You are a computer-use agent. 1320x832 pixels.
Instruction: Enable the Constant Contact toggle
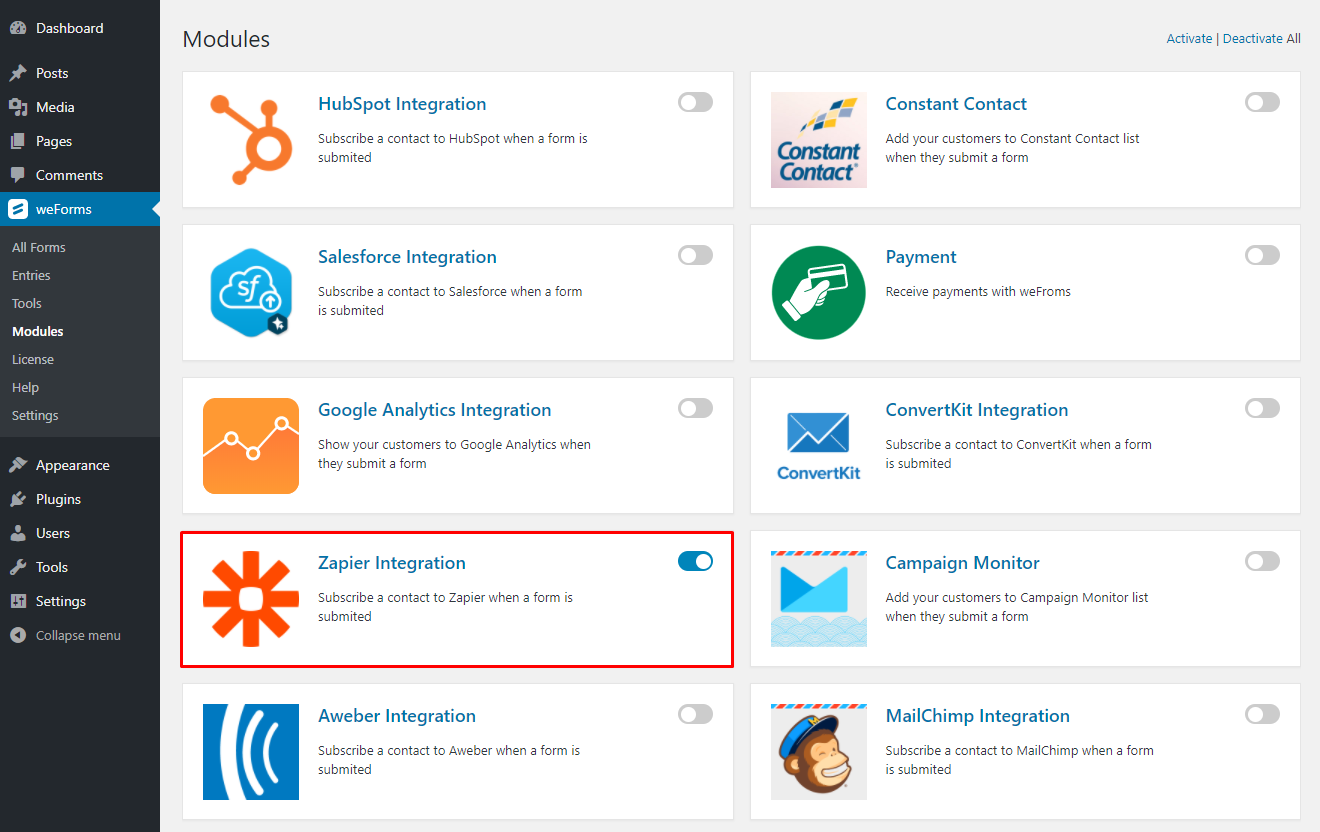tap(1262, 102)
